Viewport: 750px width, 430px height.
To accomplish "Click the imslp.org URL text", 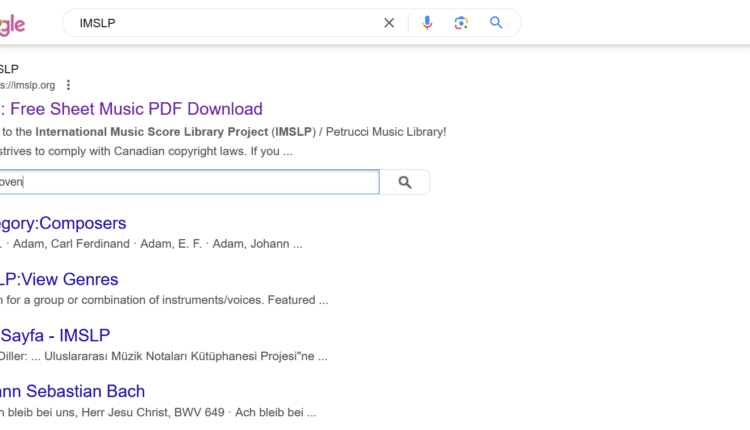I will tap(28, 85).
